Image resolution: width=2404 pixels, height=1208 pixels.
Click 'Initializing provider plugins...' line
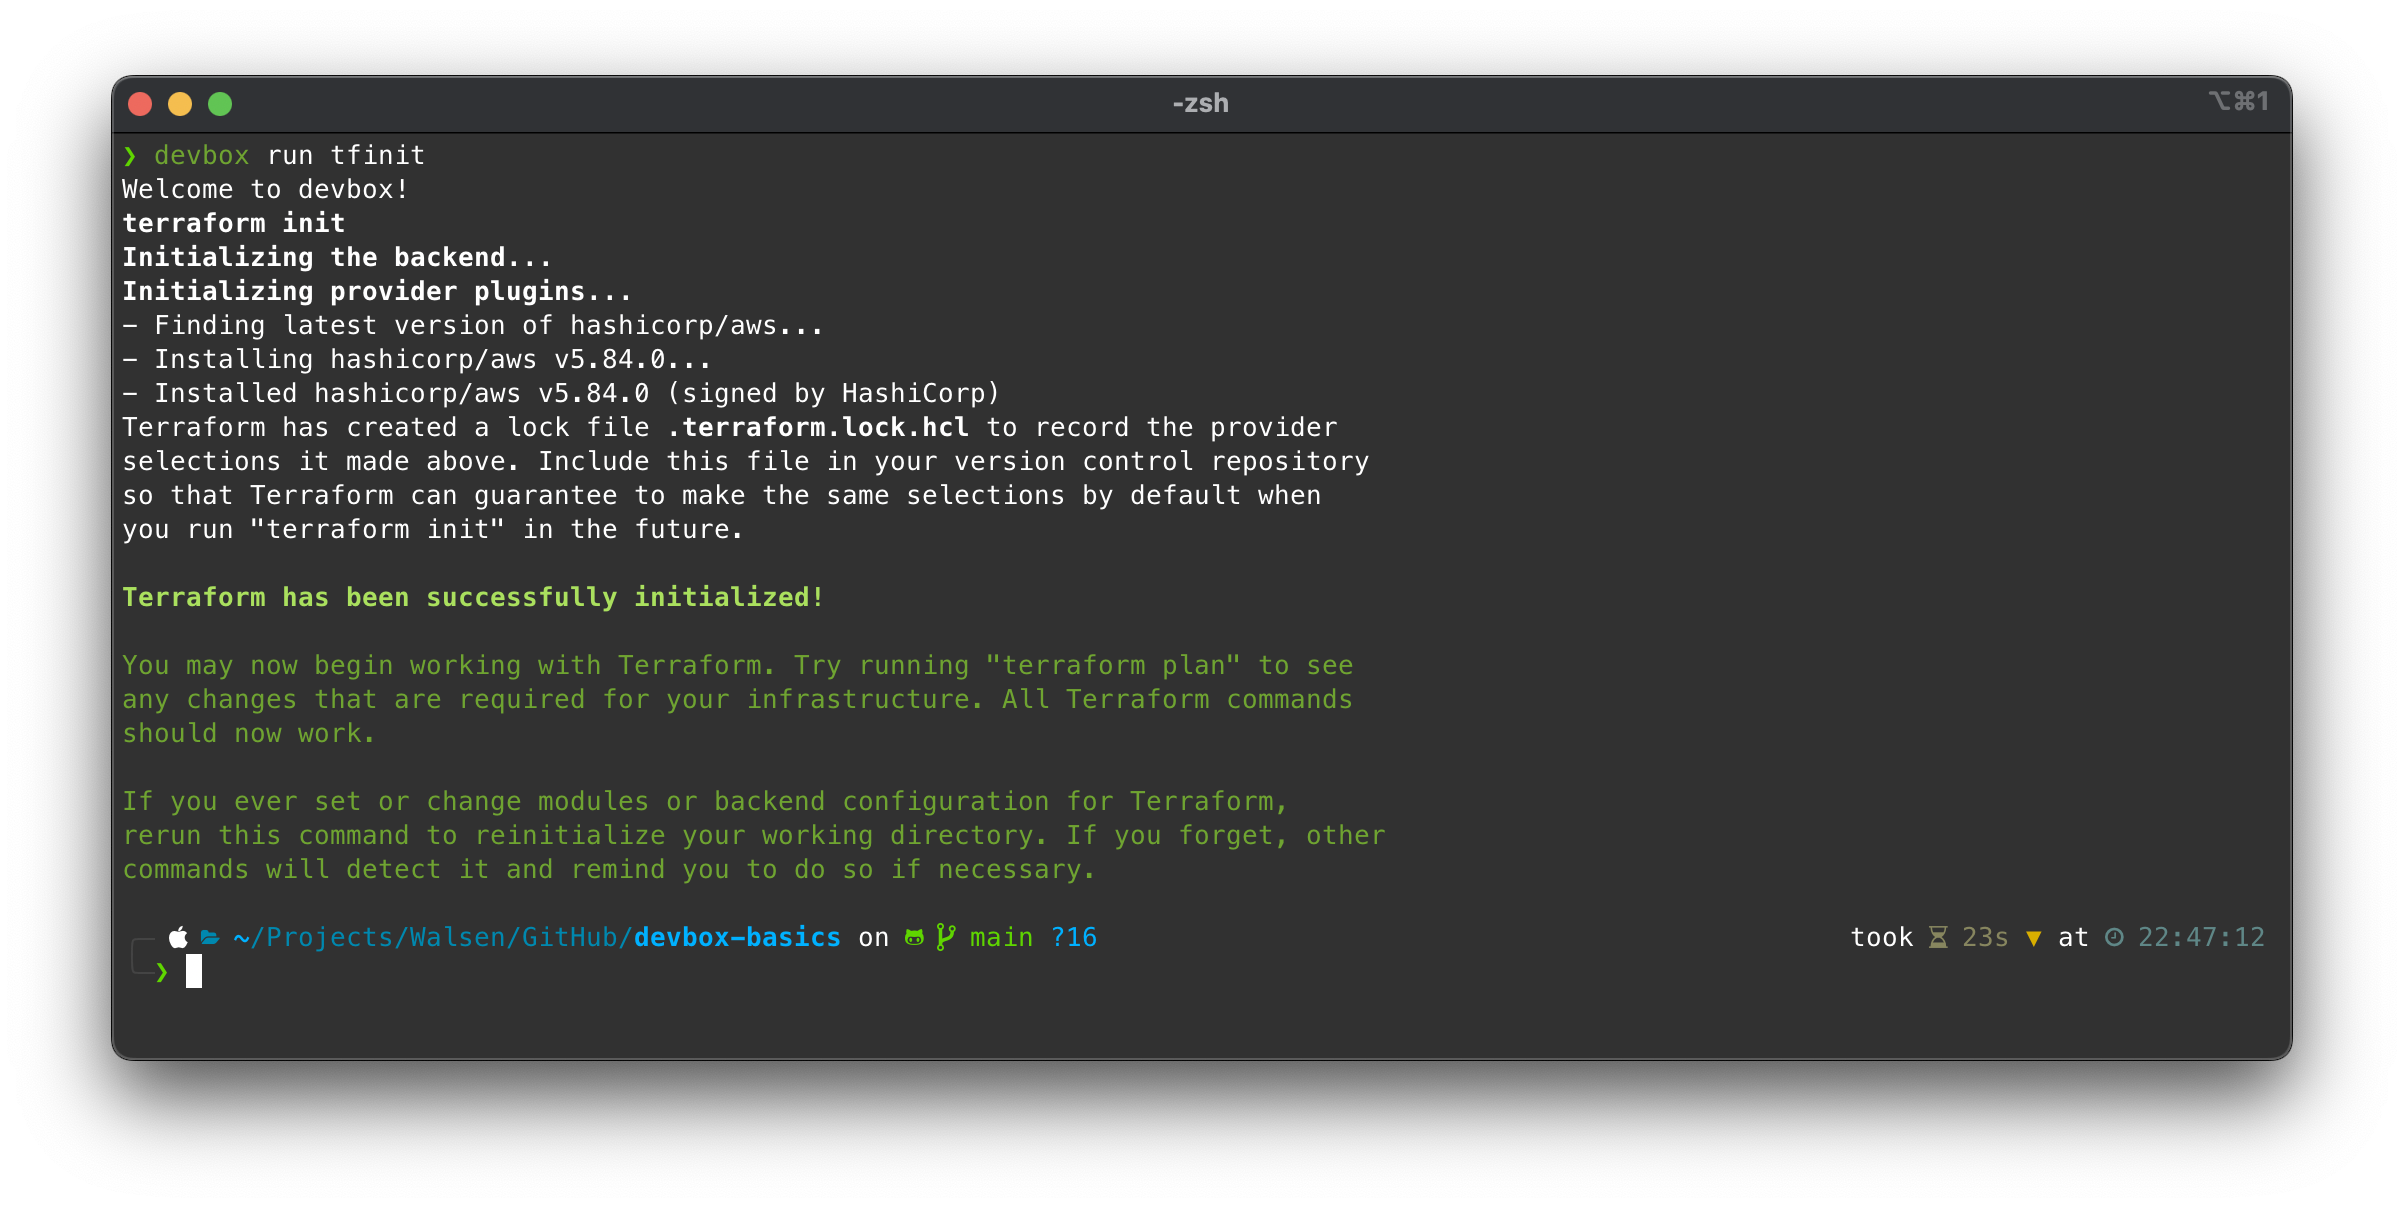[378, 291]
